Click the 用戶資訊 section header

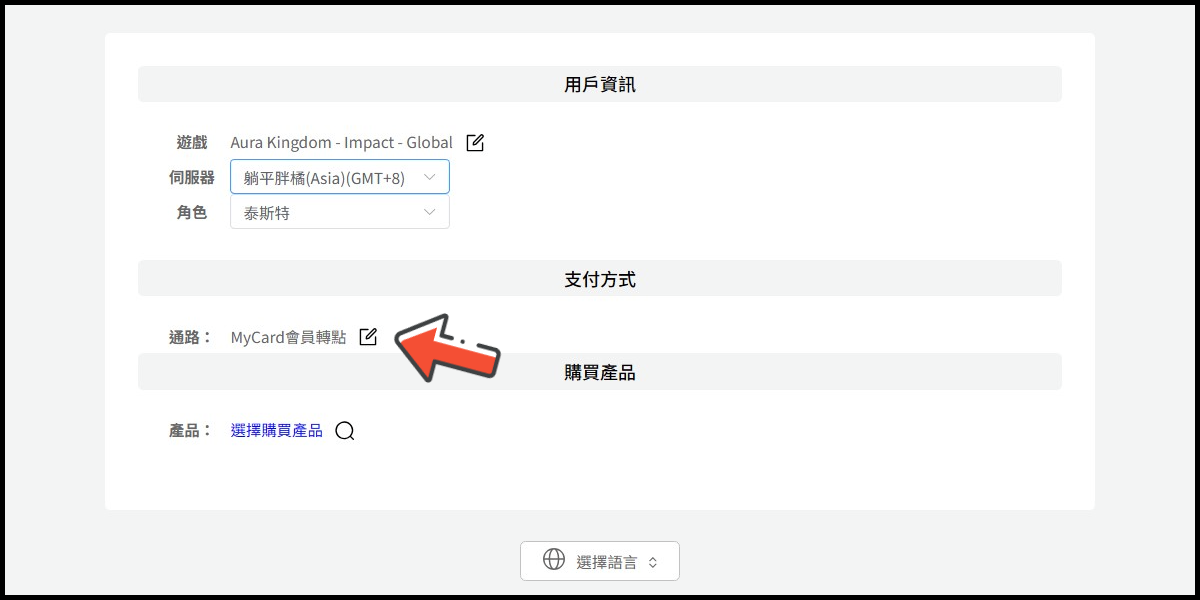click(600, 84)
